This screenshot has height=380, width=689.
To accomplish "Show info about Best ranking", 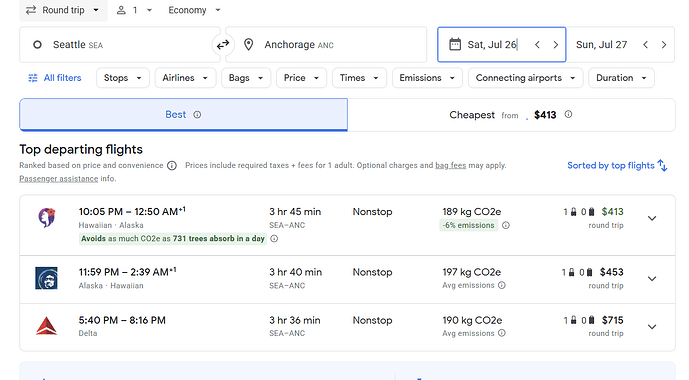I will [197, 115].
